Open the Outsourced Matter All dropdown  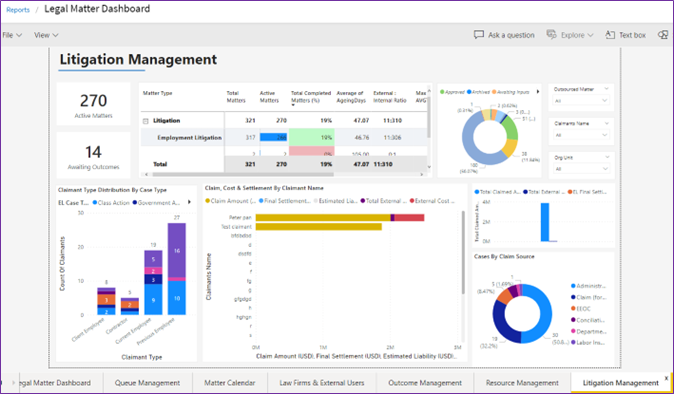[x=581, y=101]
